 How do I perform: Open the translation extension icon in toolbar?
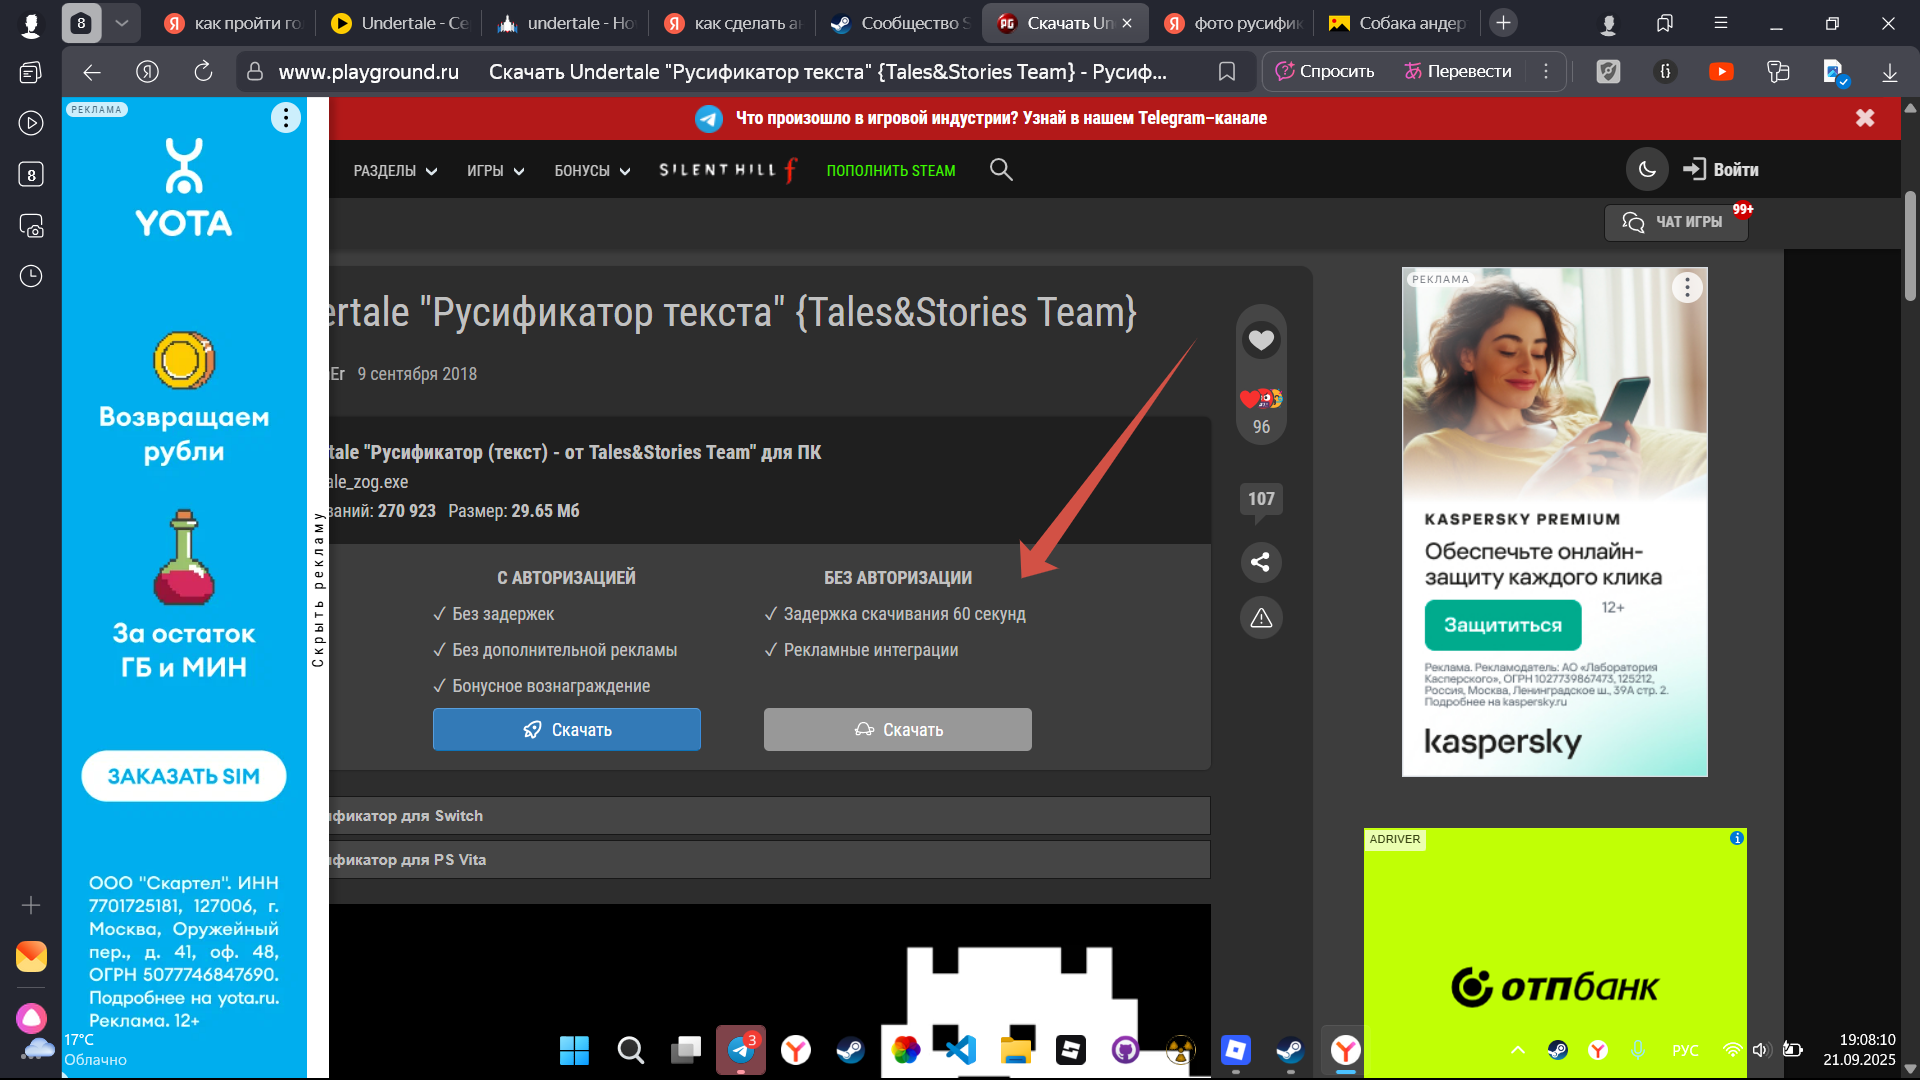[x=1778, y=72]
